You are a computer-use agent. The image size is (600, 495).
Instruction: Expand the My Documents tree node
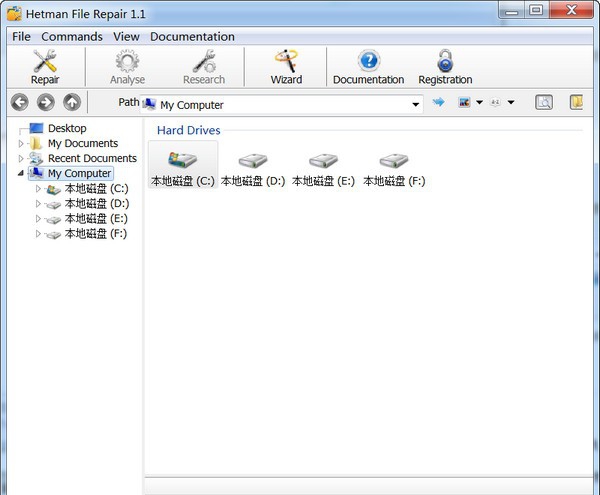(x=21, y=143)
